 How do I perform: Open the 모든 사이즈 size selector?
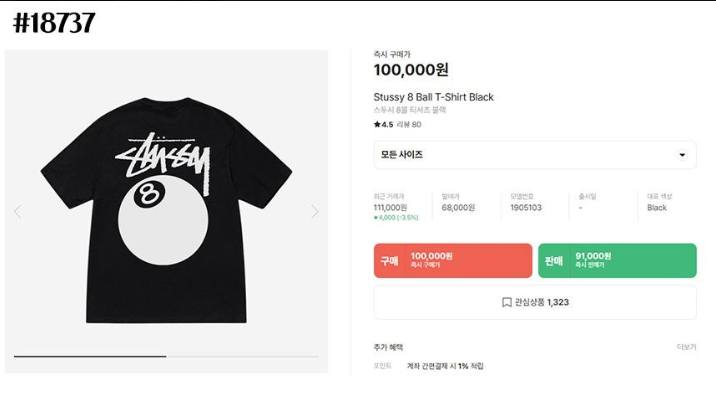(535, 155)
